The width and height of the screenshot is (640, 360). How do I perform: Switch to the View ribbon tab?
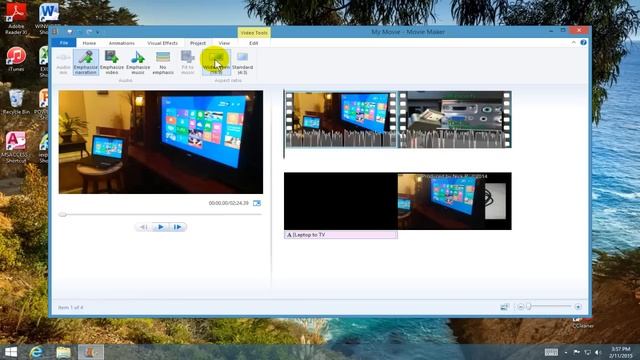[x=224, y=43]
